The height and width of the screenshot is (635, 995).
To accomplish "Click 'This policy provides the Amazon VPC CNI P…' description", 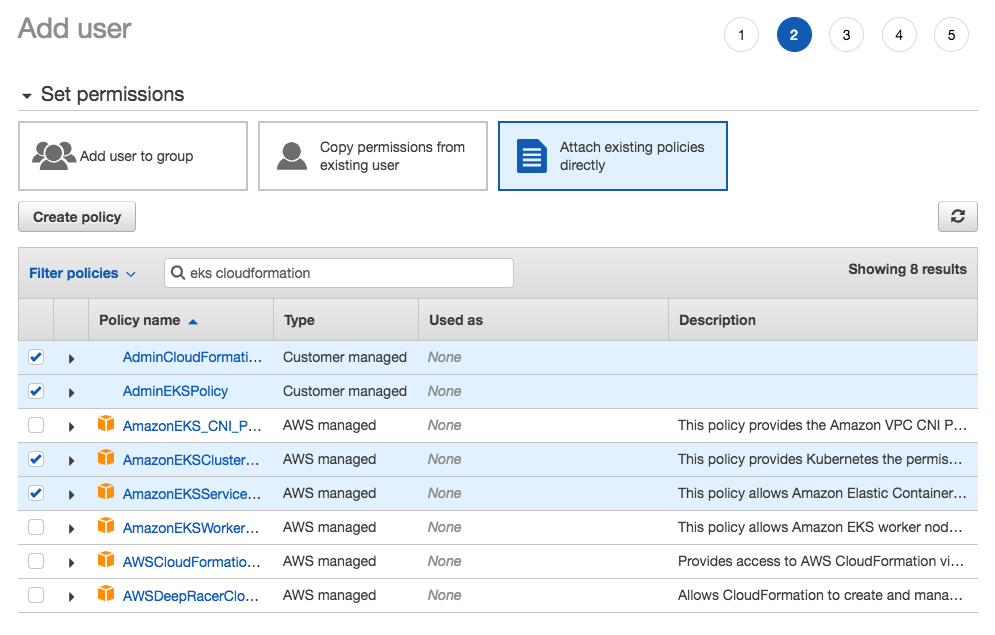I will click(x=822, y=425).
